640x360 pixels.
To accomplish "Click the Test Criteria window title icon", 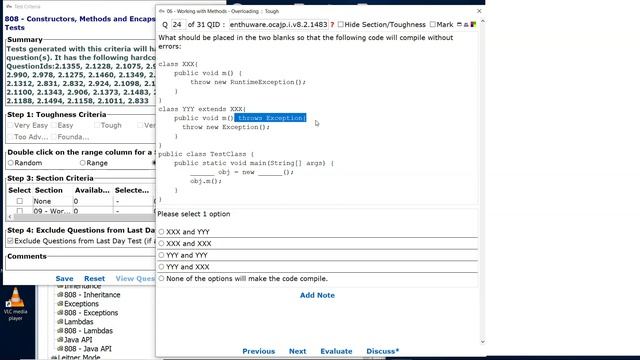I will click(9, 7).
